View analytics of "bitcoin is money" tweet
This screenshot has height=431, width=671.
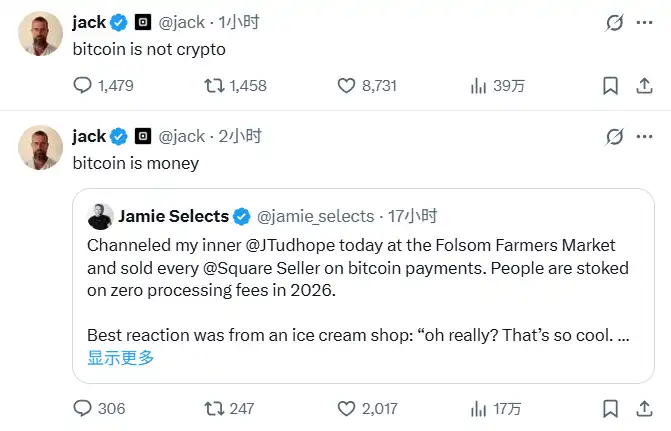click(479, 408)
